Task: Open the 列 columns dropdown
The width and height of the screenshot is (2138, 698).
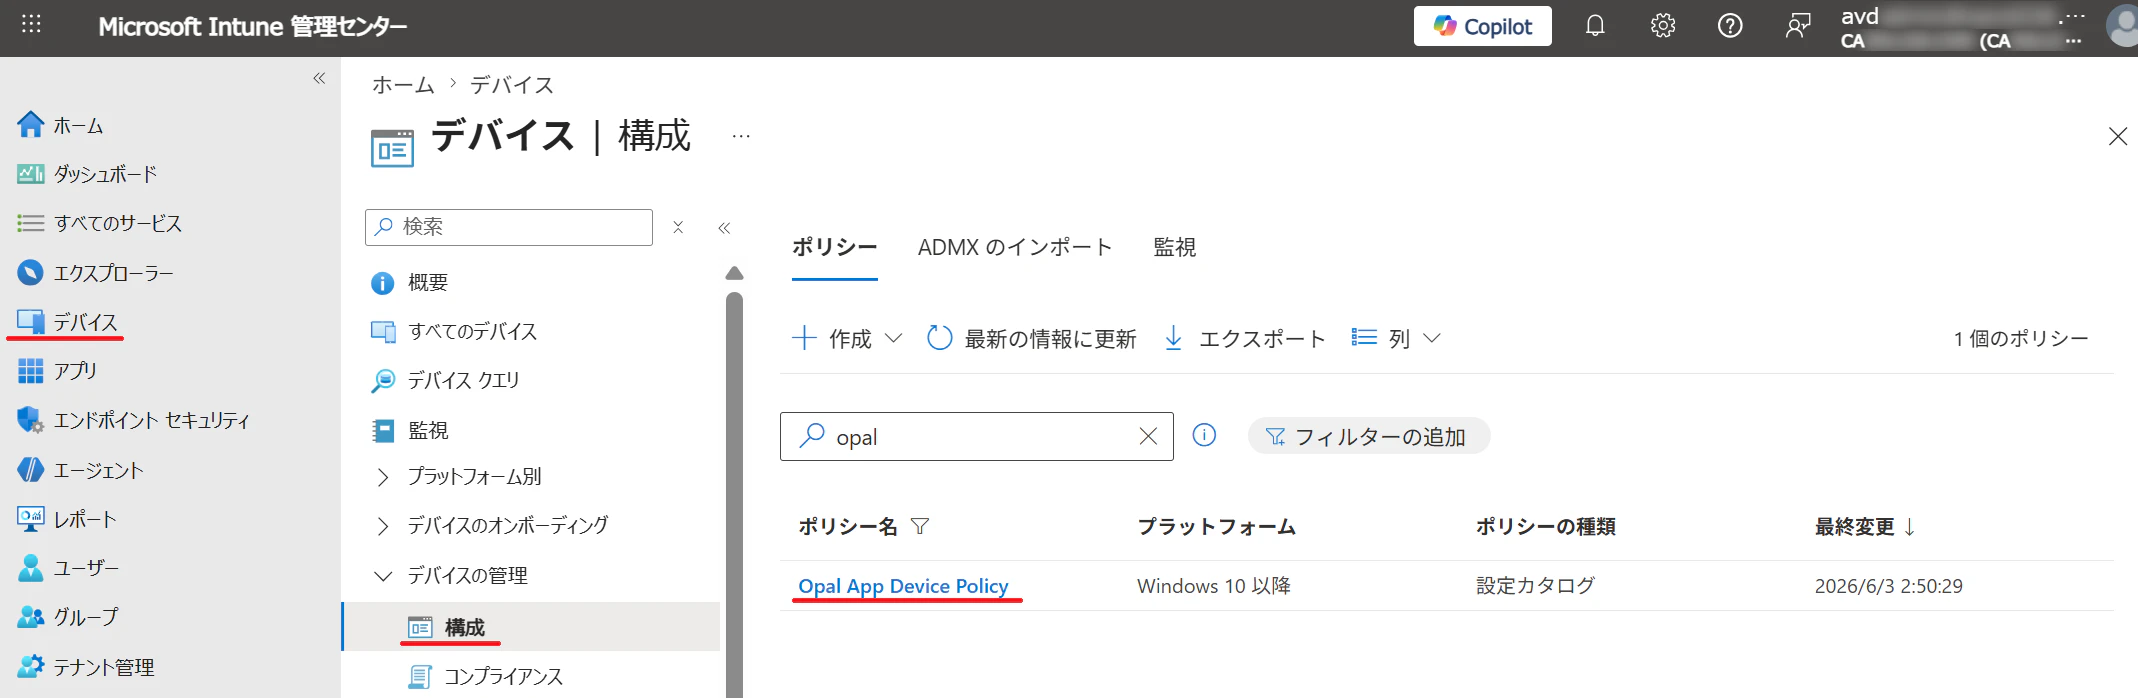Action: pos(1396,338)
